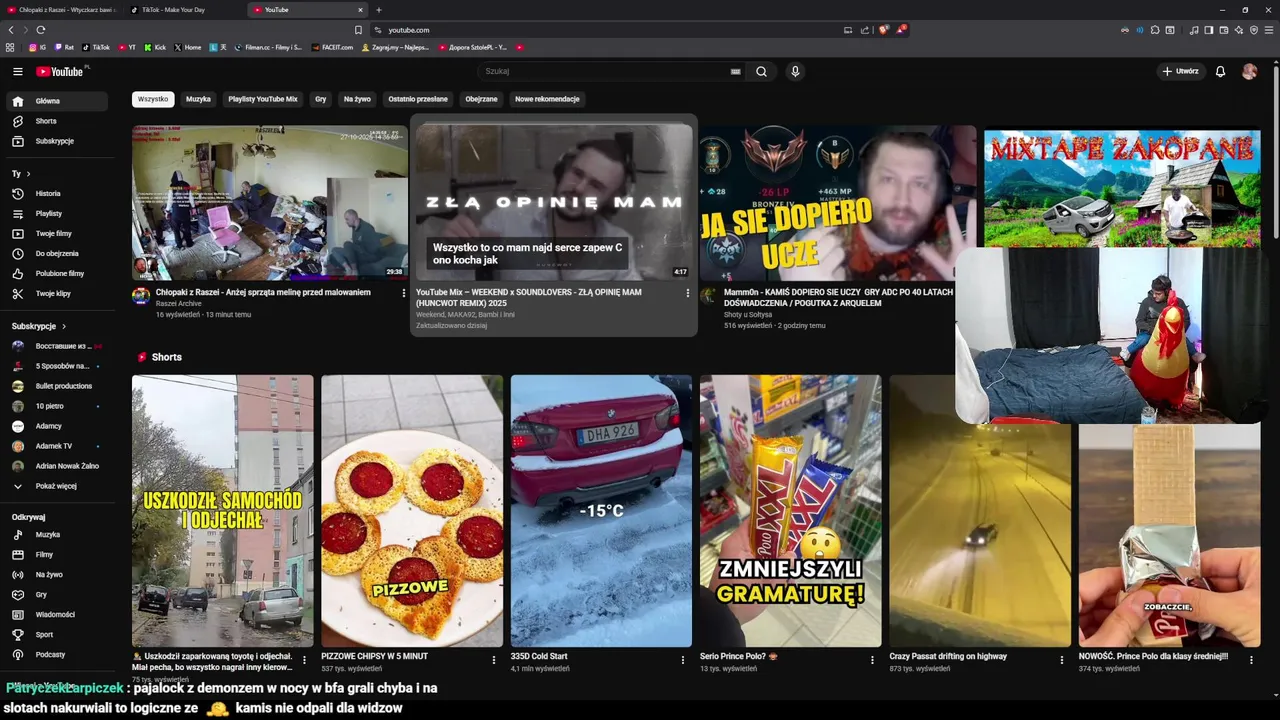1280x720 pixels.
Task: Play the Anżej sprząta melinę video thumbnail
Action: tap(270, 203)
